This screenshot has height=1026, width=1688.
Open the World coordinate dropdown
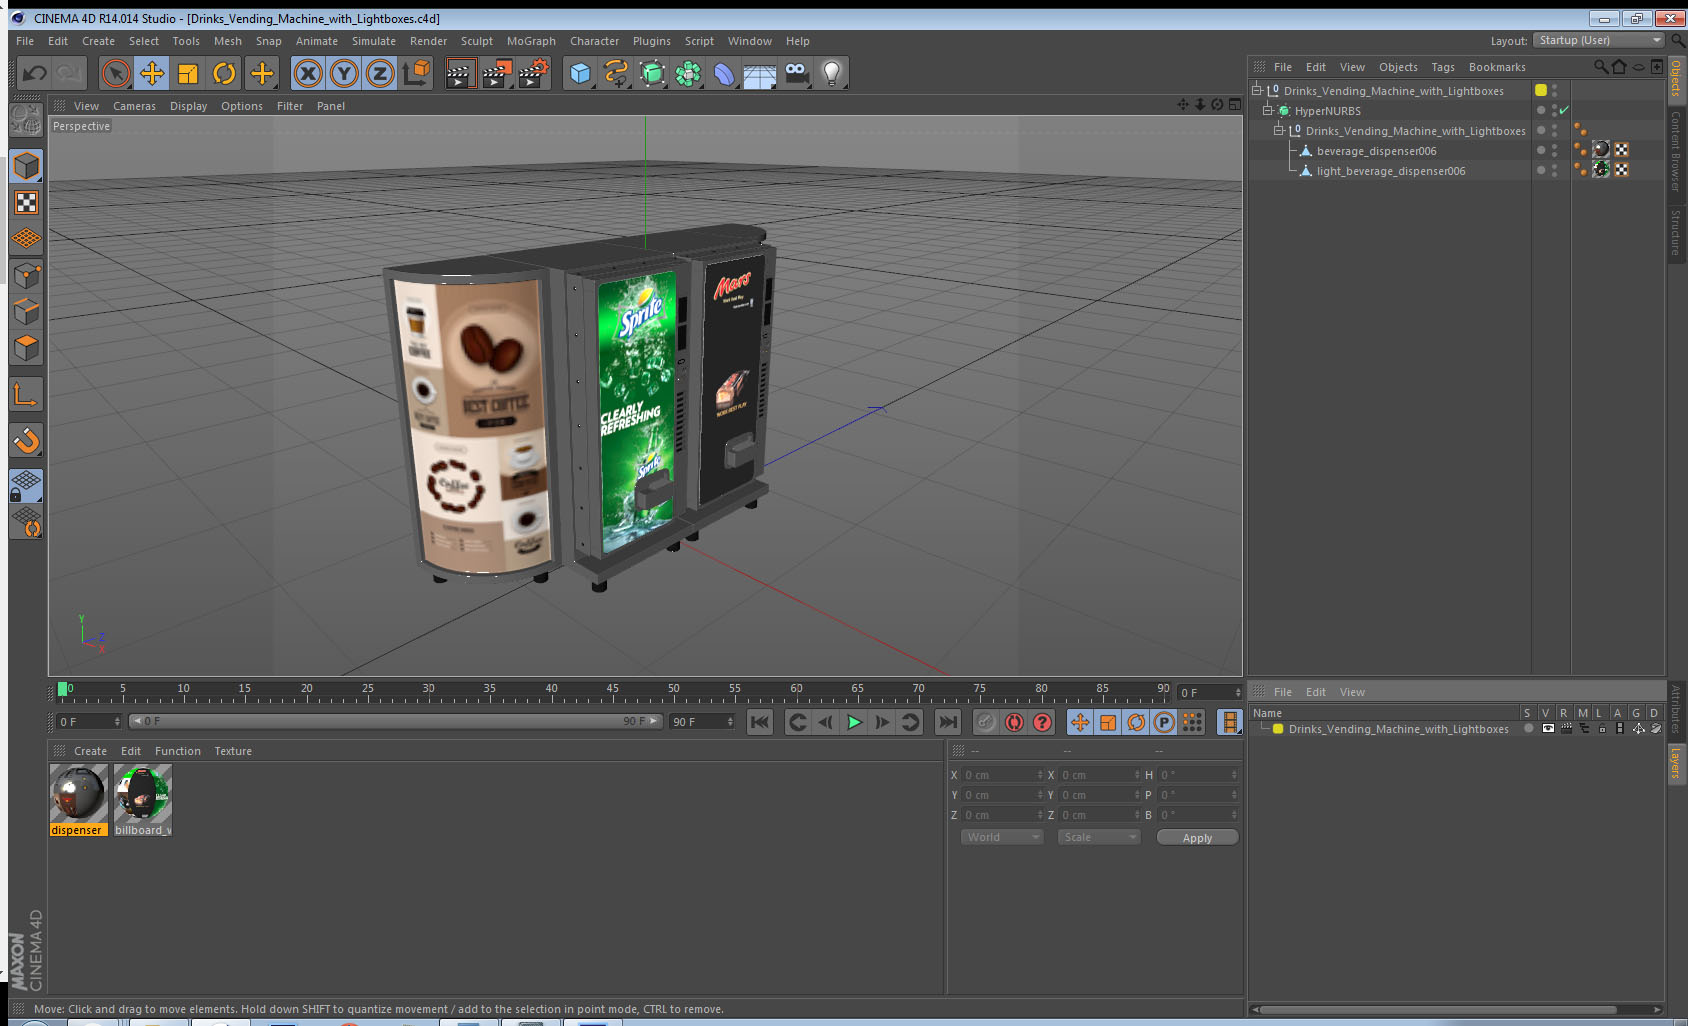(x=1002, y=837)
